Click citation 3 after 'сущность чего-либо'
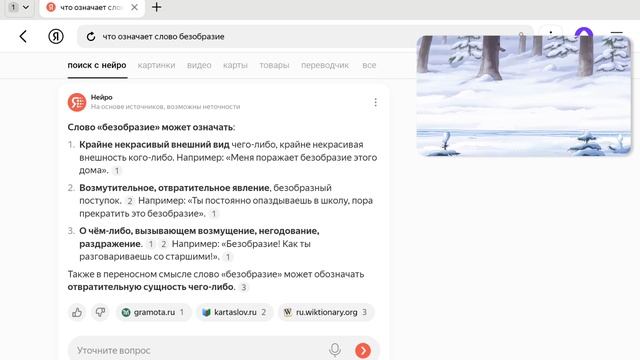640x360 pixels. pos(244,287)
